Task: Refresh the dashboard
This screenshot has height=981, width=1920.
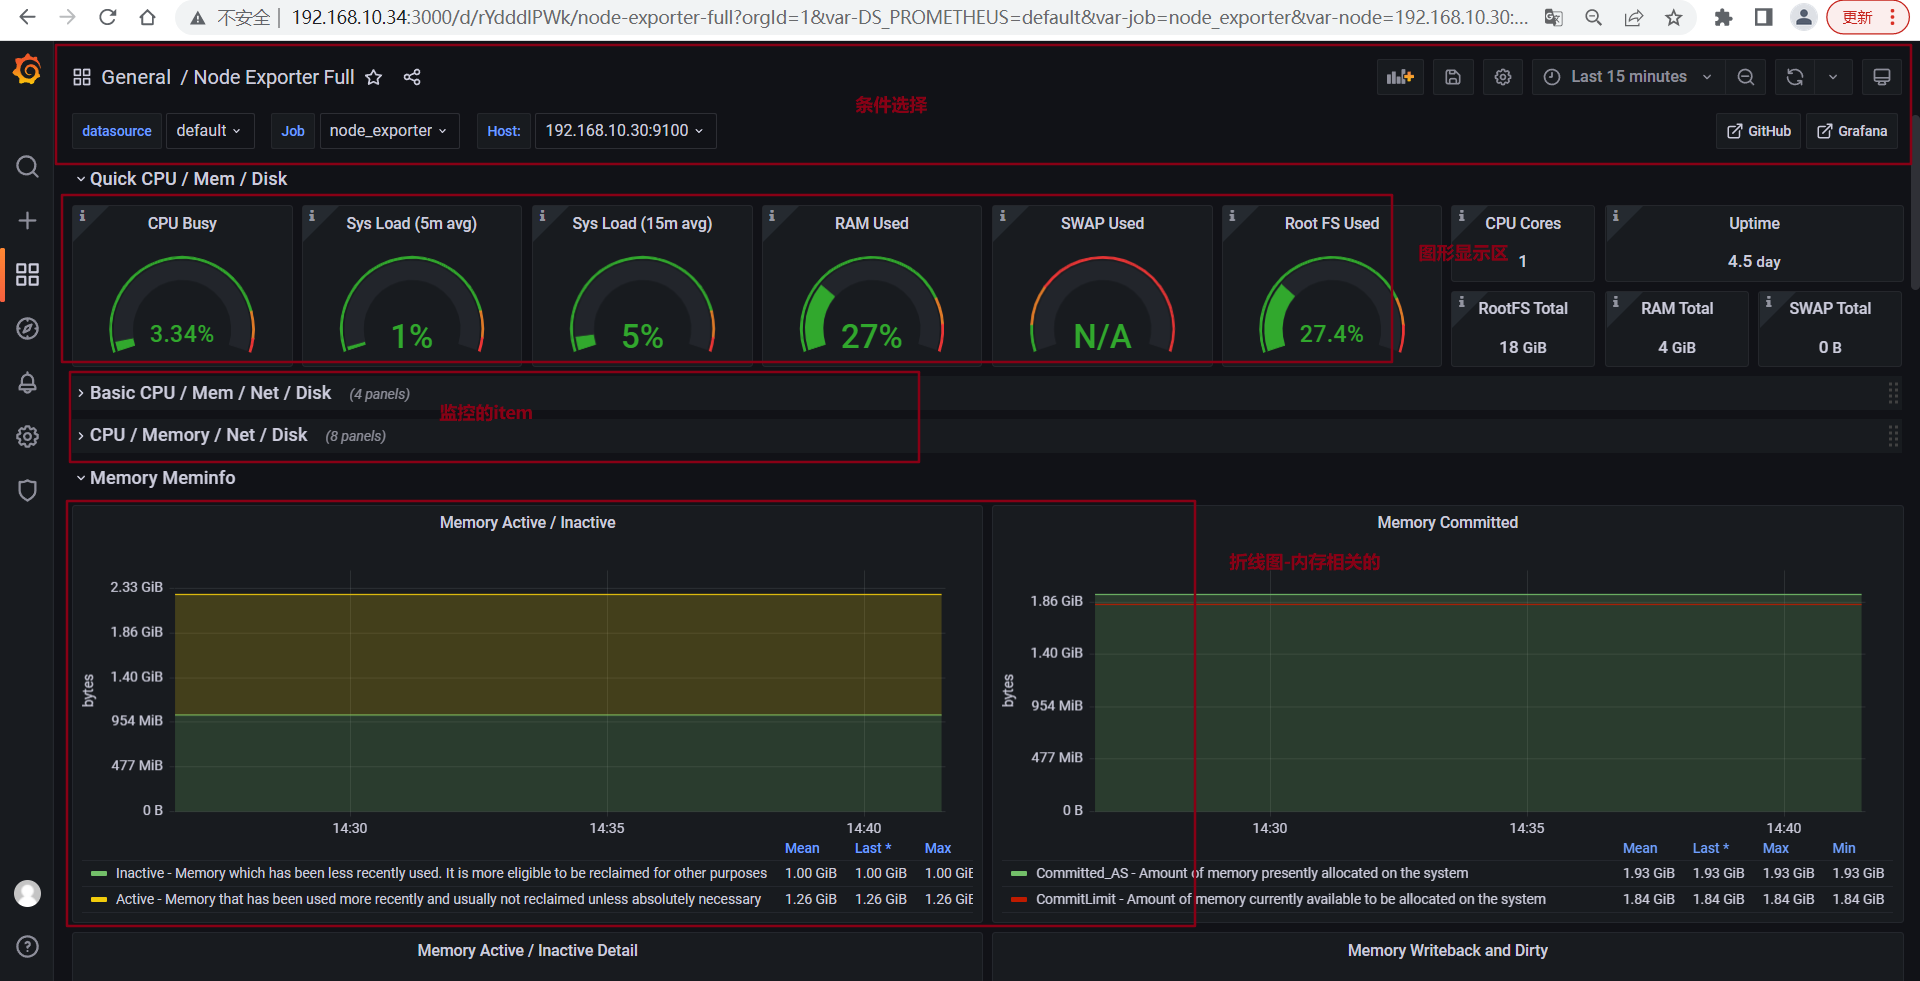Action: 1795,77
